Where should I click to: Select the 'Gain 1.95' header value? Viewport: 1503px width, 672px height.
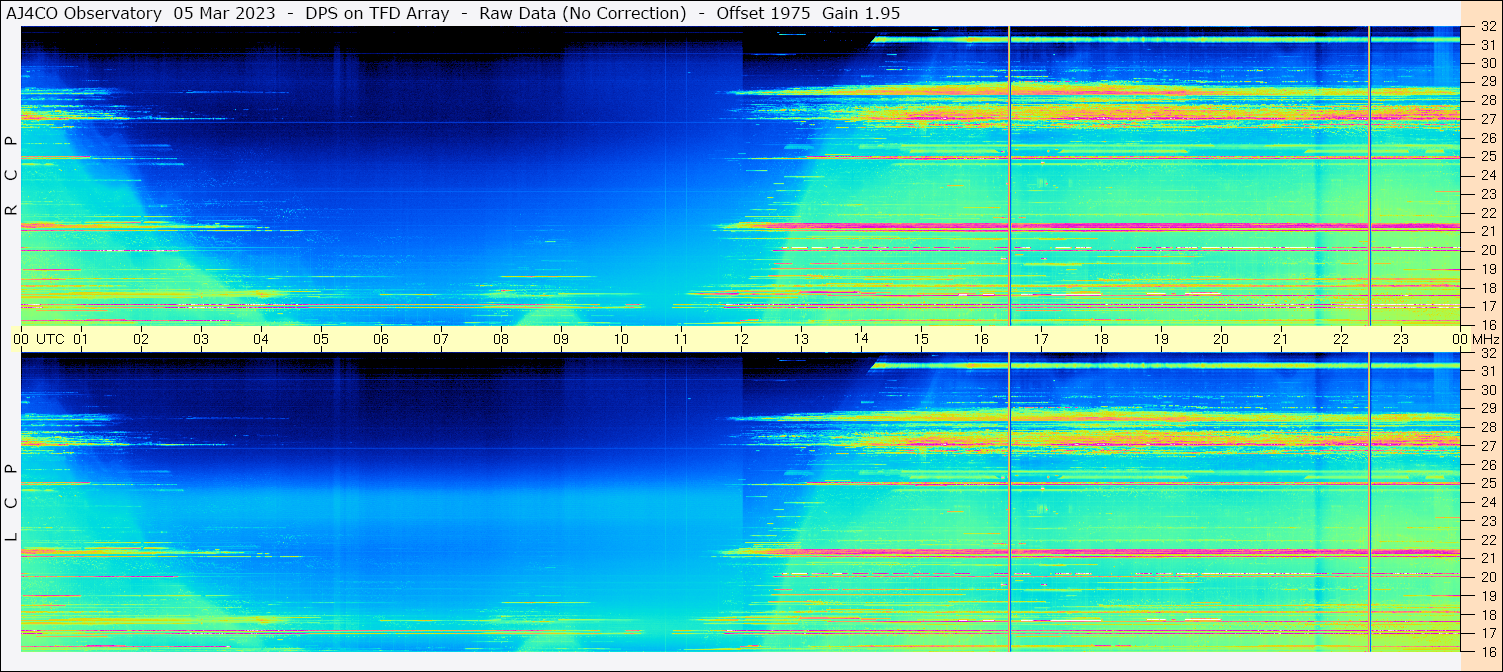pos(861,14)
